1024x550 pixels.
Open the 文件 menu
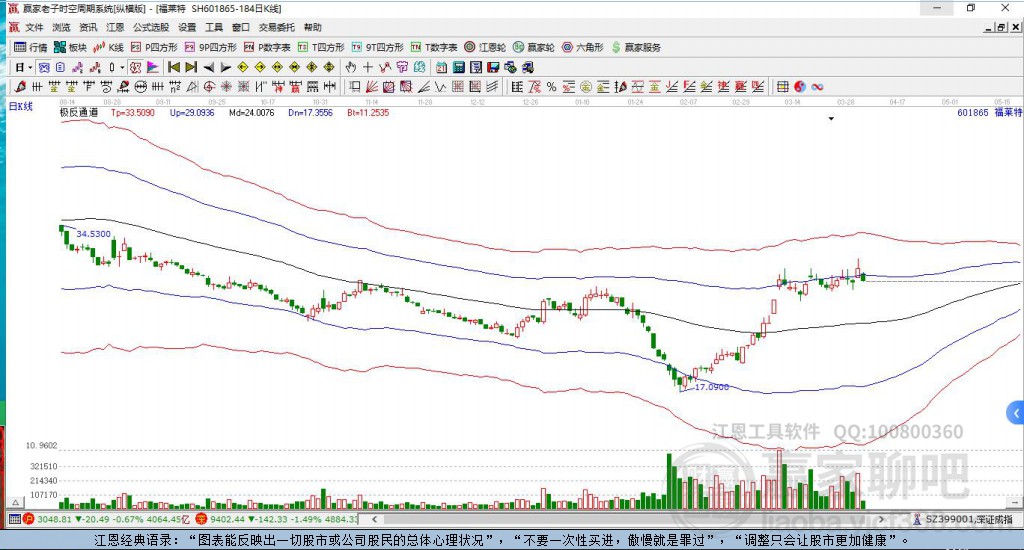coord(34,27)
